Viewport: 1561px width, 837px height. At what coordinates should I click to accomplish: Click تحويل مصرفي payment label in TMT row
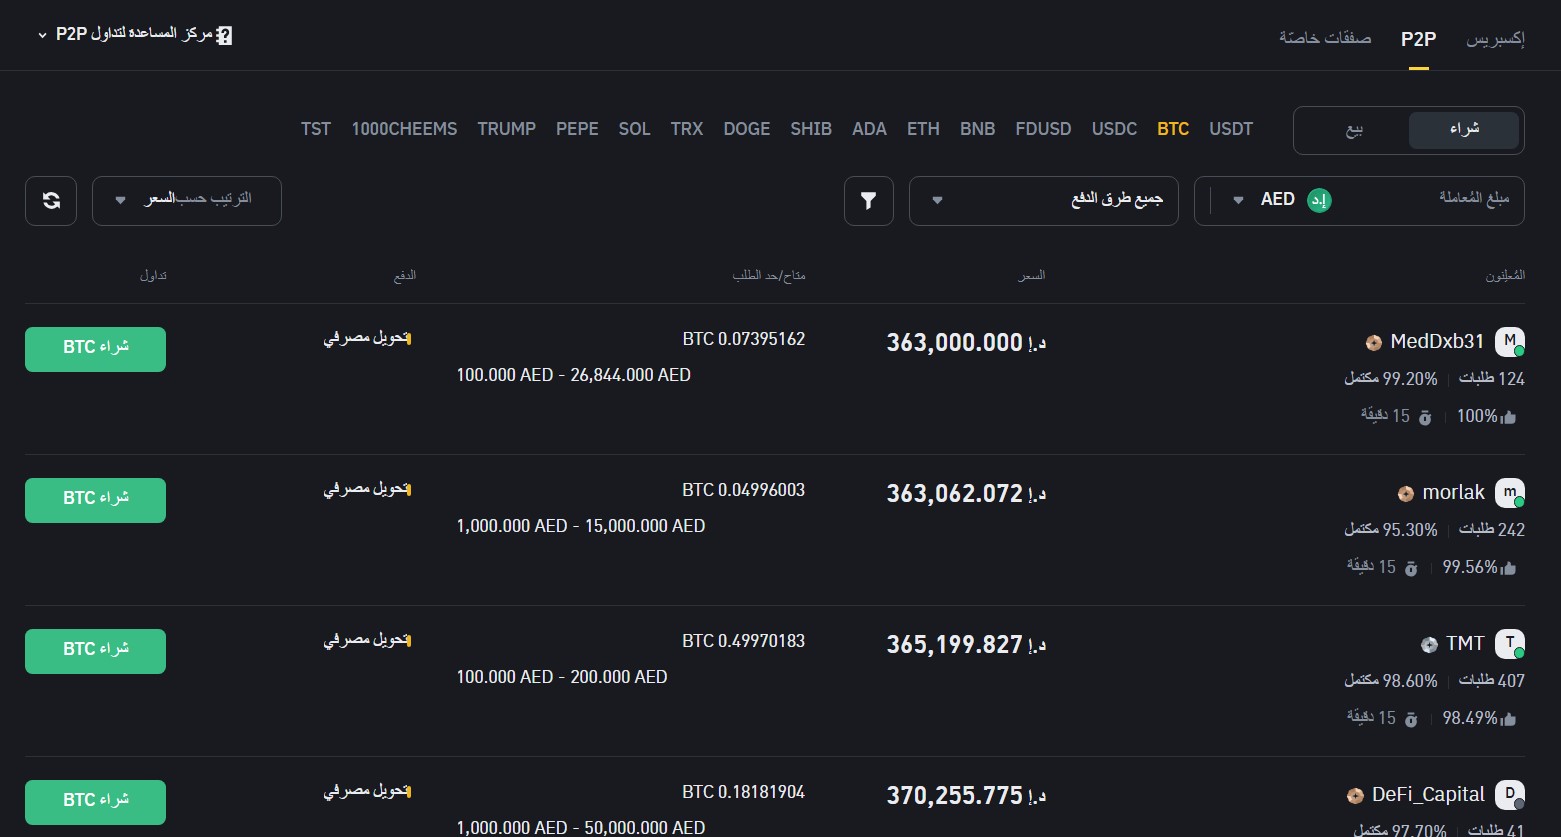pyautogui.click(x=366, y=640)
